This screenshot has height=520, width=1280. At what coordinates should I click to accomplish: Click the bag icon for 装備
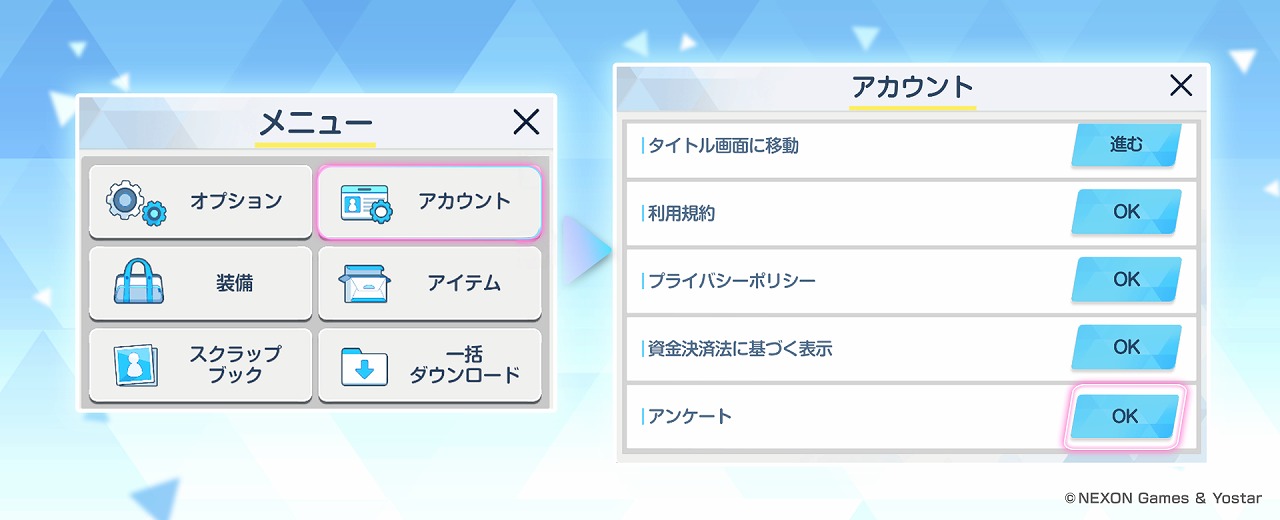click(137, 283)
